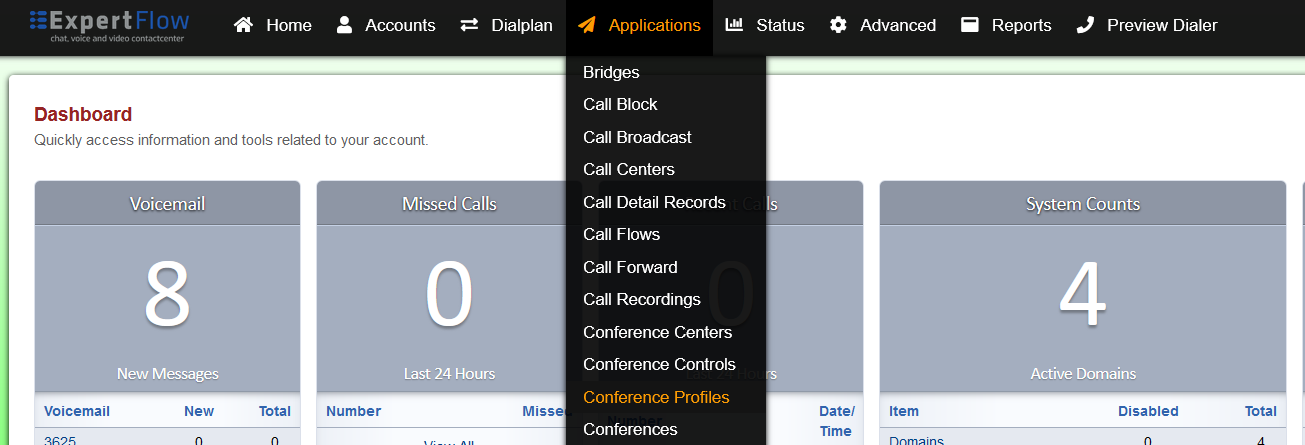Choose Call Broadcast in dropdown
The image size is (1305, 445).
(637, 137)
